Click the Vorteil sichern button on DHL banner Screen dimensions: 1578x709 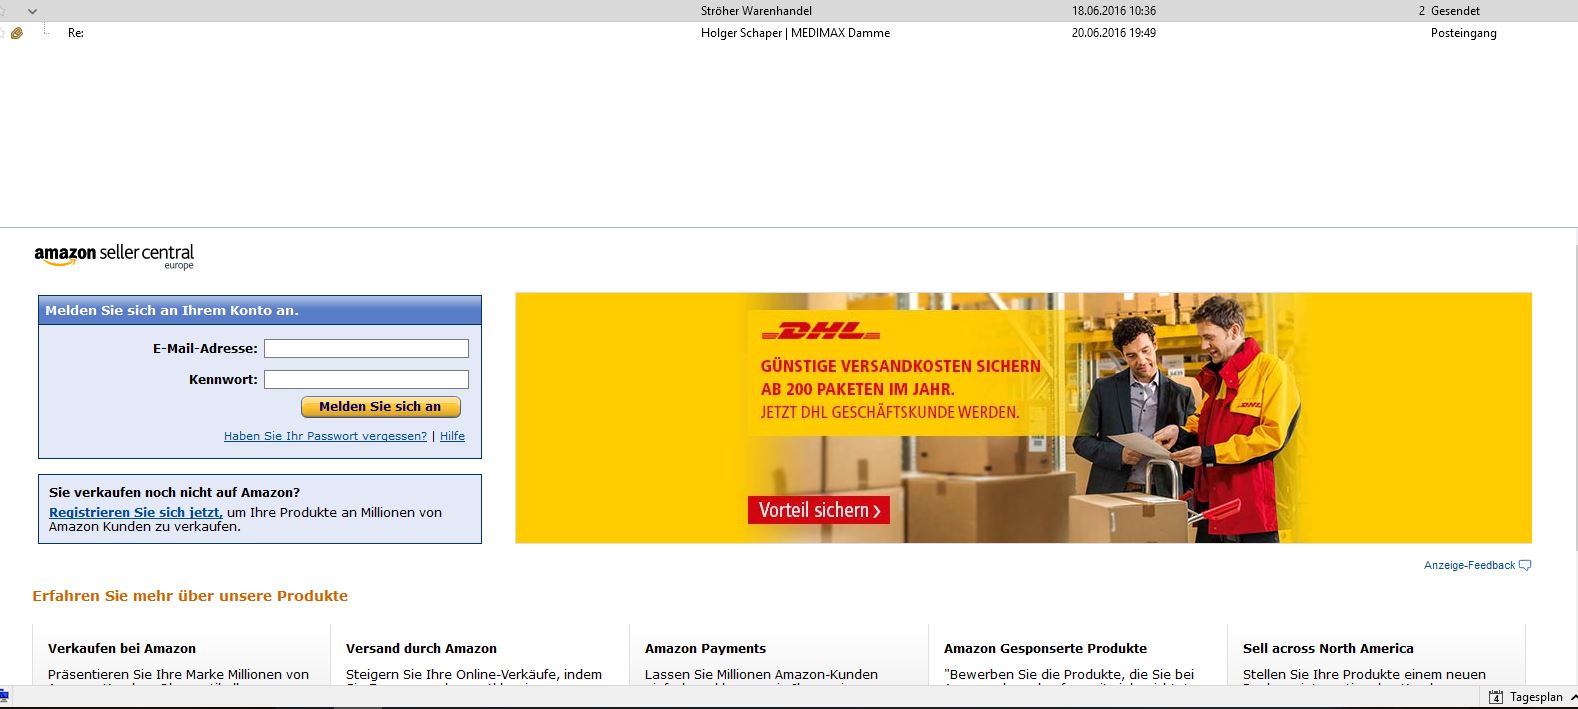pos(819,510)
